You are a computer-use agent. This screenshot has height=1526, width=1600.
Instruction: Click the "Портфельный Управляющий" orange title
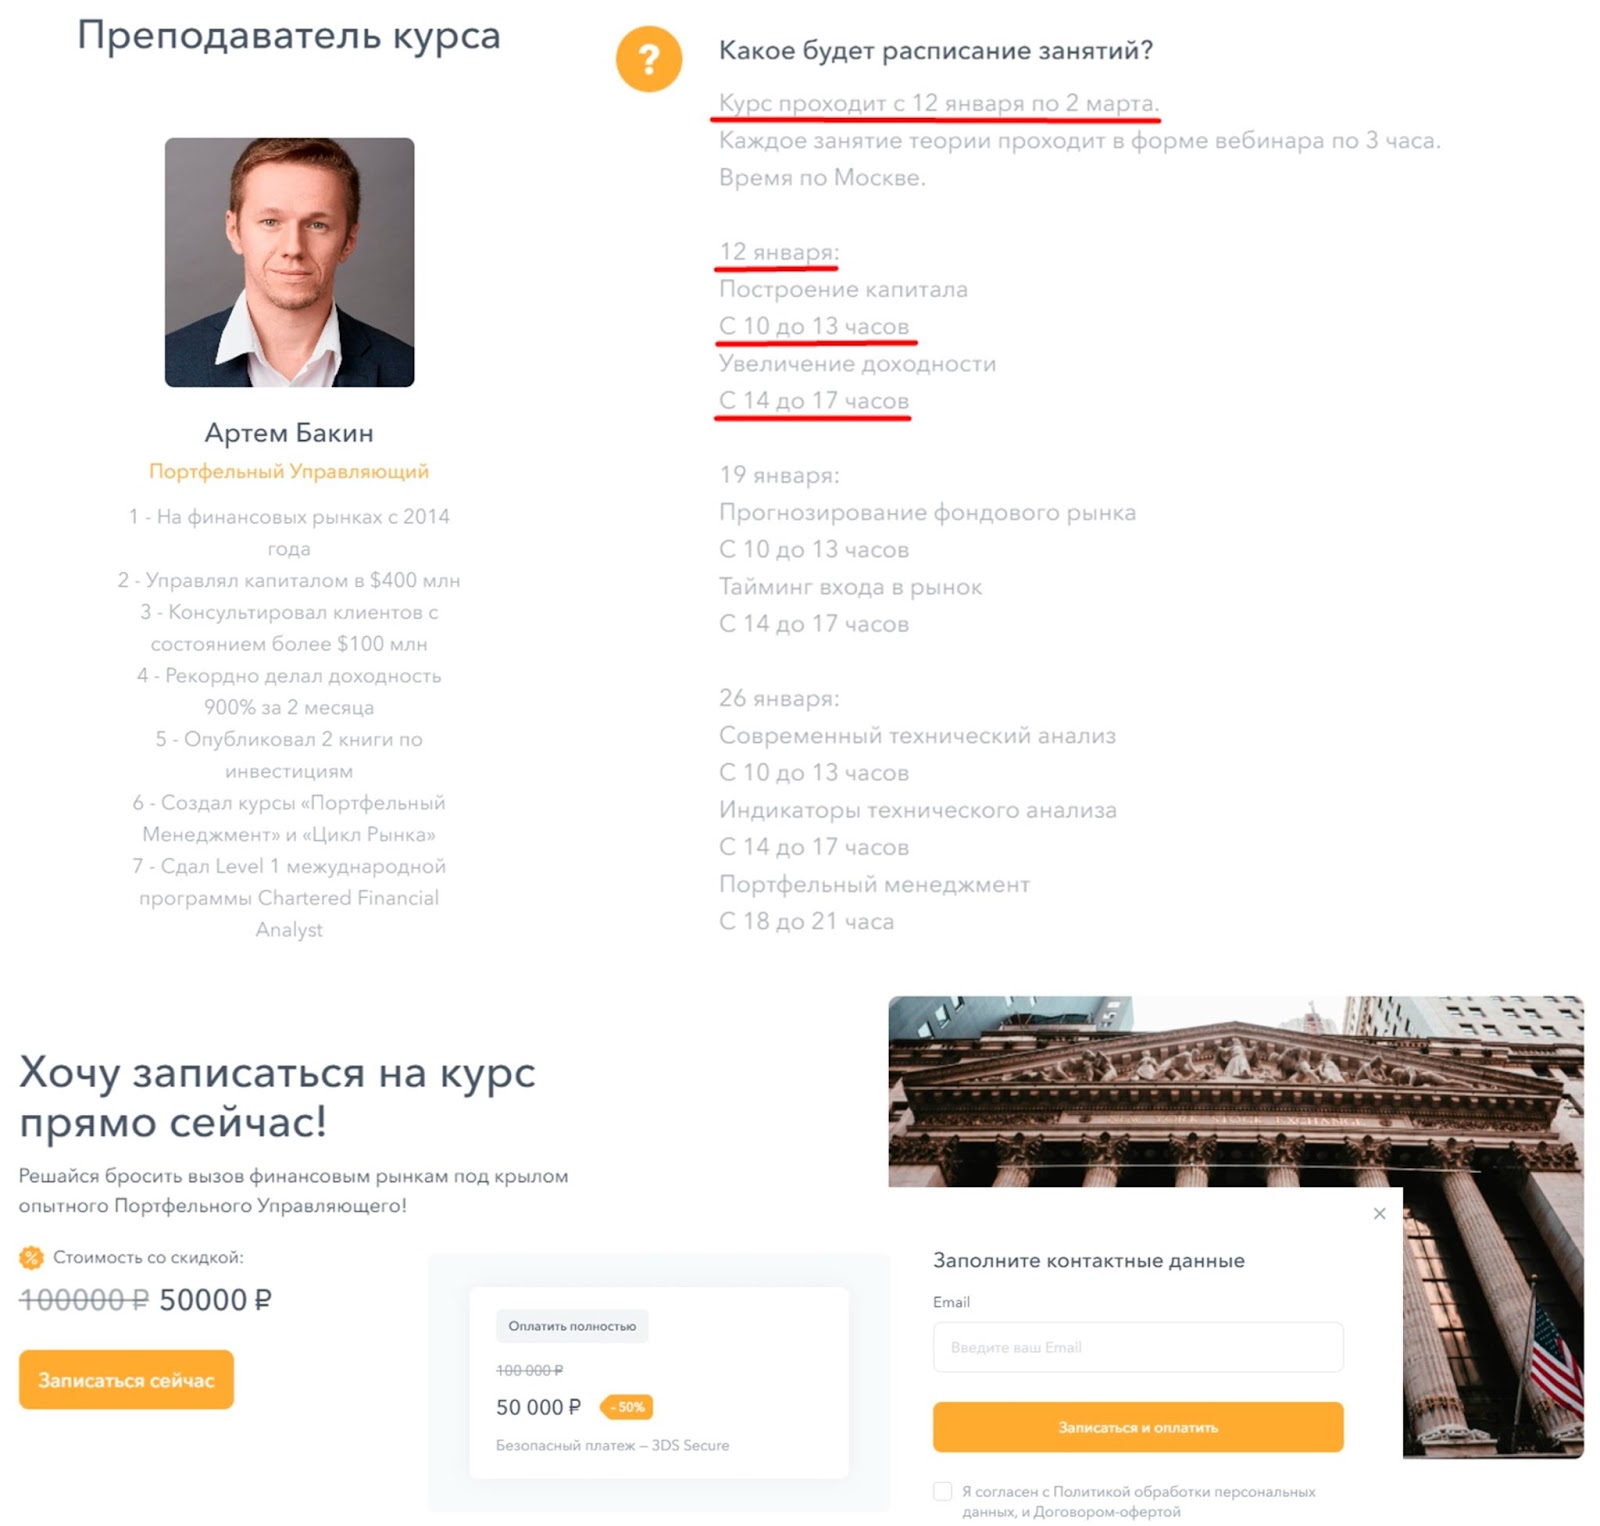[x=289, y=471]
